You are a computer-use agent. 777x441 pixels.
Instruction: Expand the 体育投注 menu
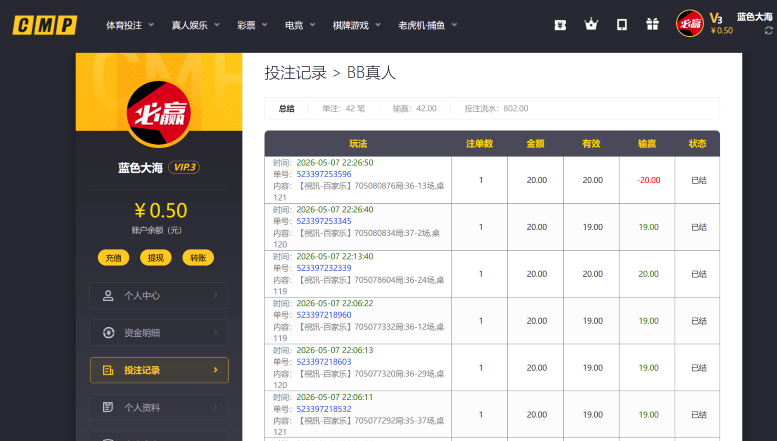tap(130, 25)
